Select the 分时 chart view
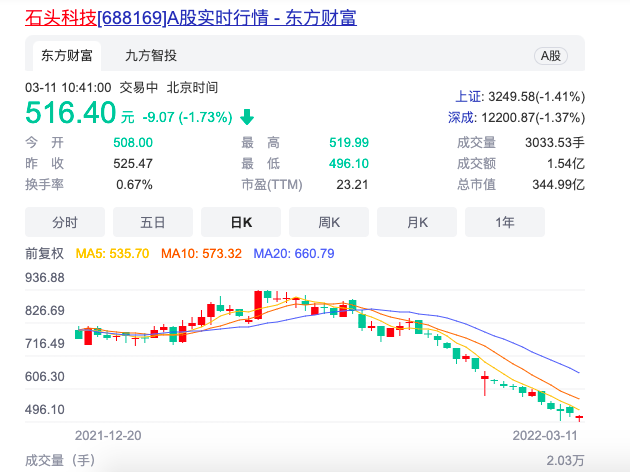The image size is (630, 472). click(65, 222)
